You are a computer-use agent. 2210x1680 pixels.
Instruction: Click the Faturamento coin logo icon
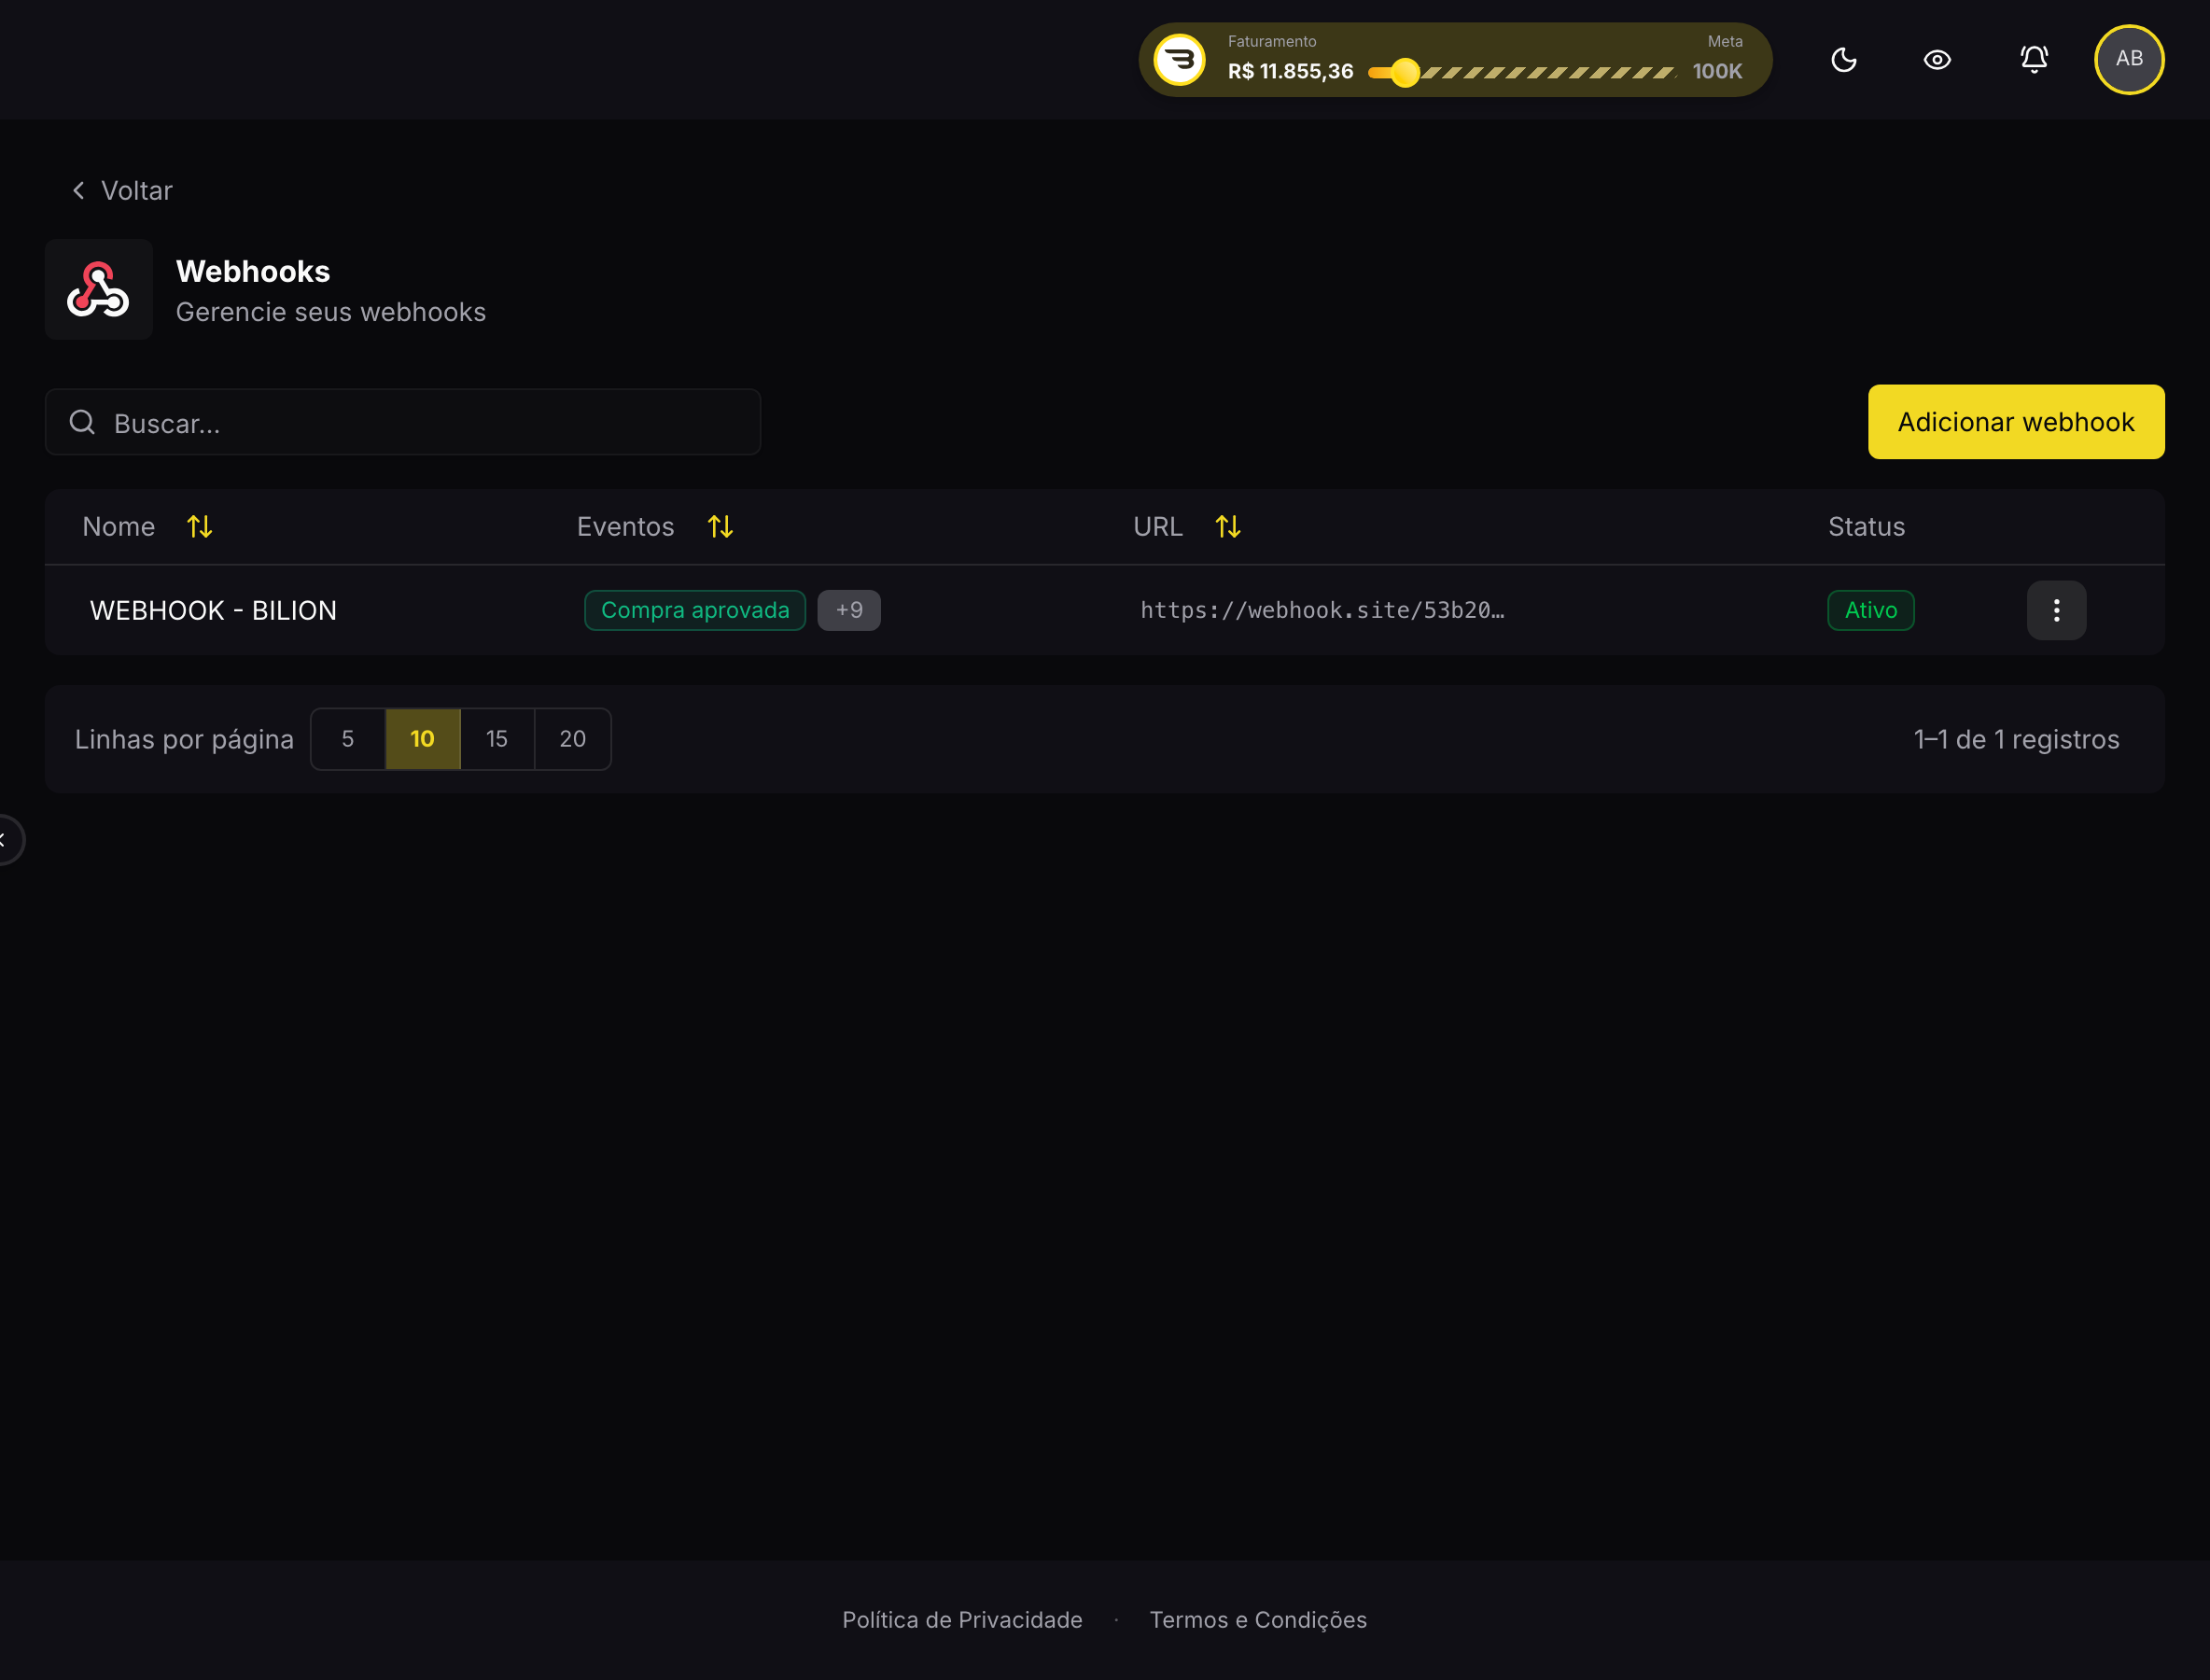[x=1180, y=60]
